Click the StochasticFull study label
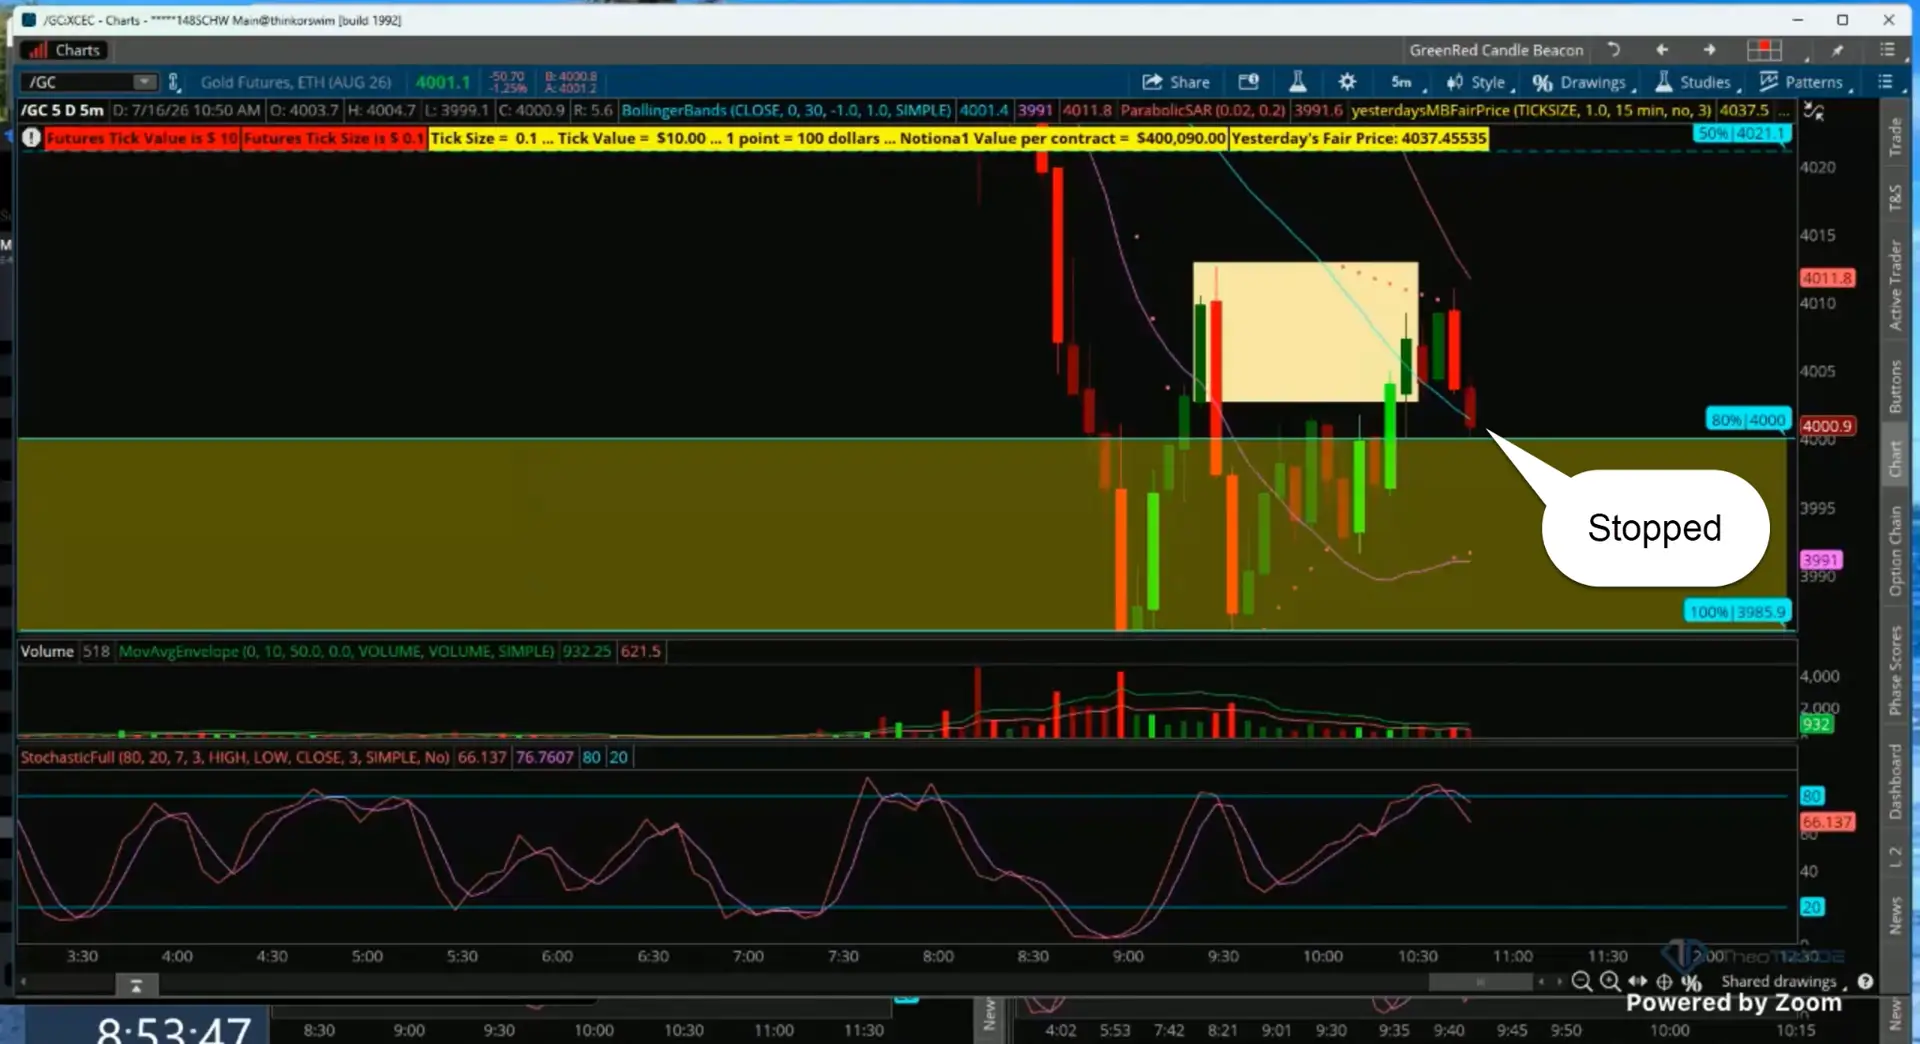The width and height of the screenshot is (1920, 1044). pyautogui.click(x=235, y=757)
